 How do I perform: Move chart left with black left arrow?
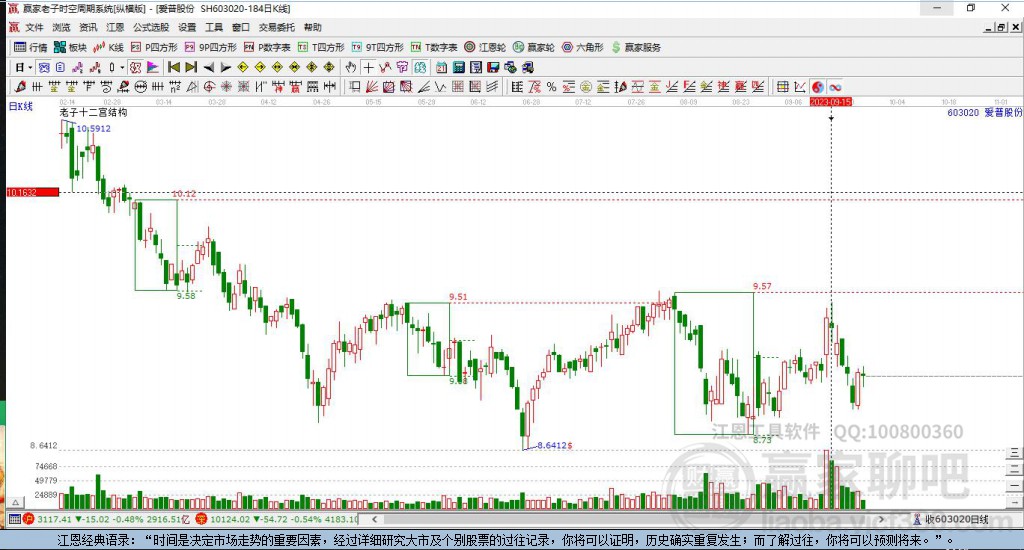[x=208, y=67]
